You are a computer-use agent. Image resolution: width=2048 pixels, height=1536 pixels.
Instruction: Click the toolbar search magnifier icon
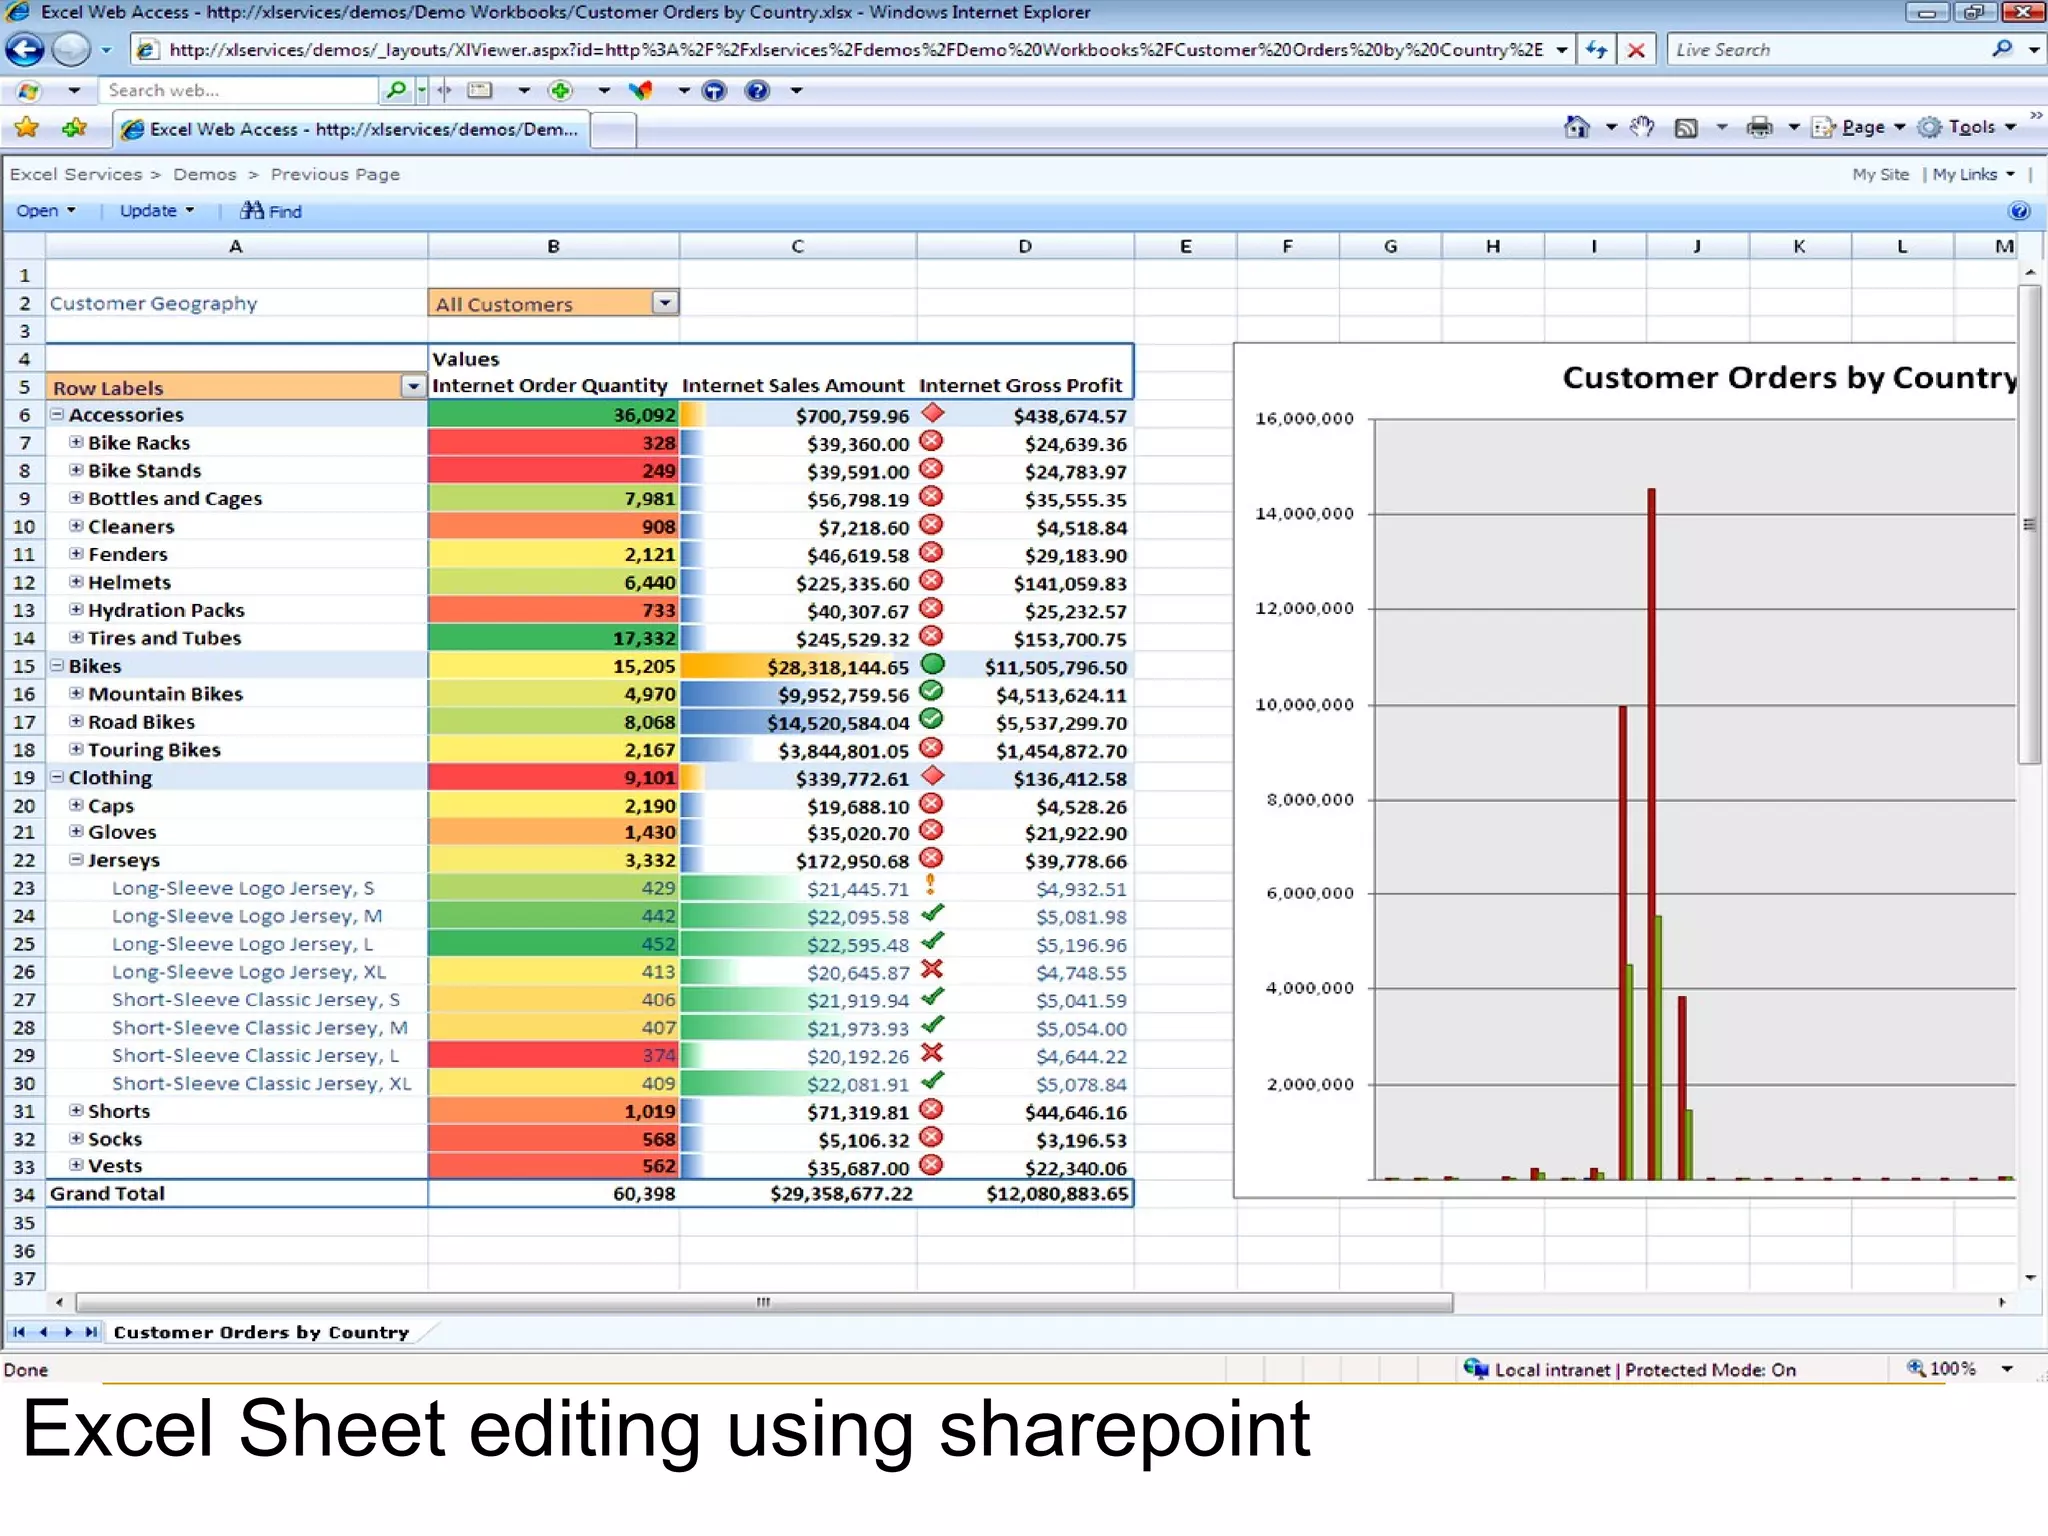tap(396, 90)
